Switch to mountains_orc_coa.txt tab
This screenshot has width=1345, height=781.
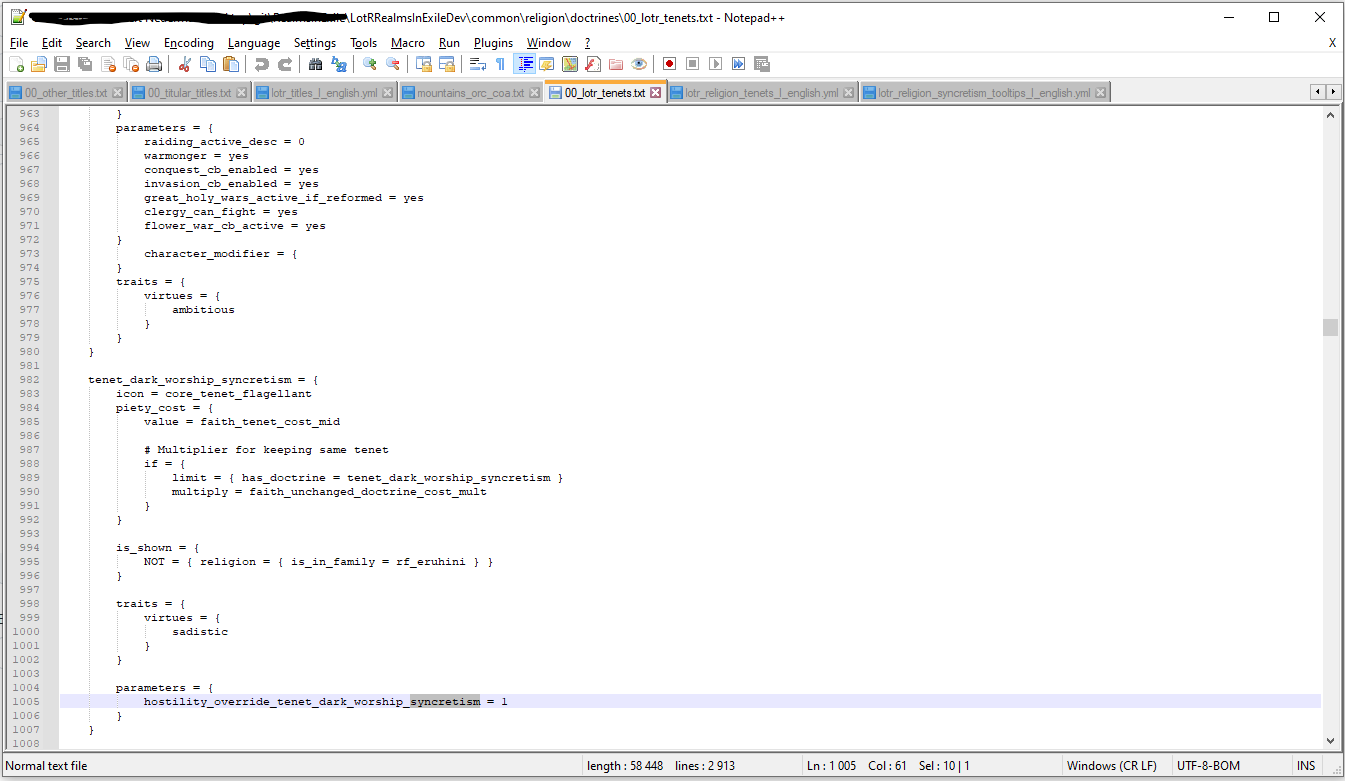click(x=472, y=93)
